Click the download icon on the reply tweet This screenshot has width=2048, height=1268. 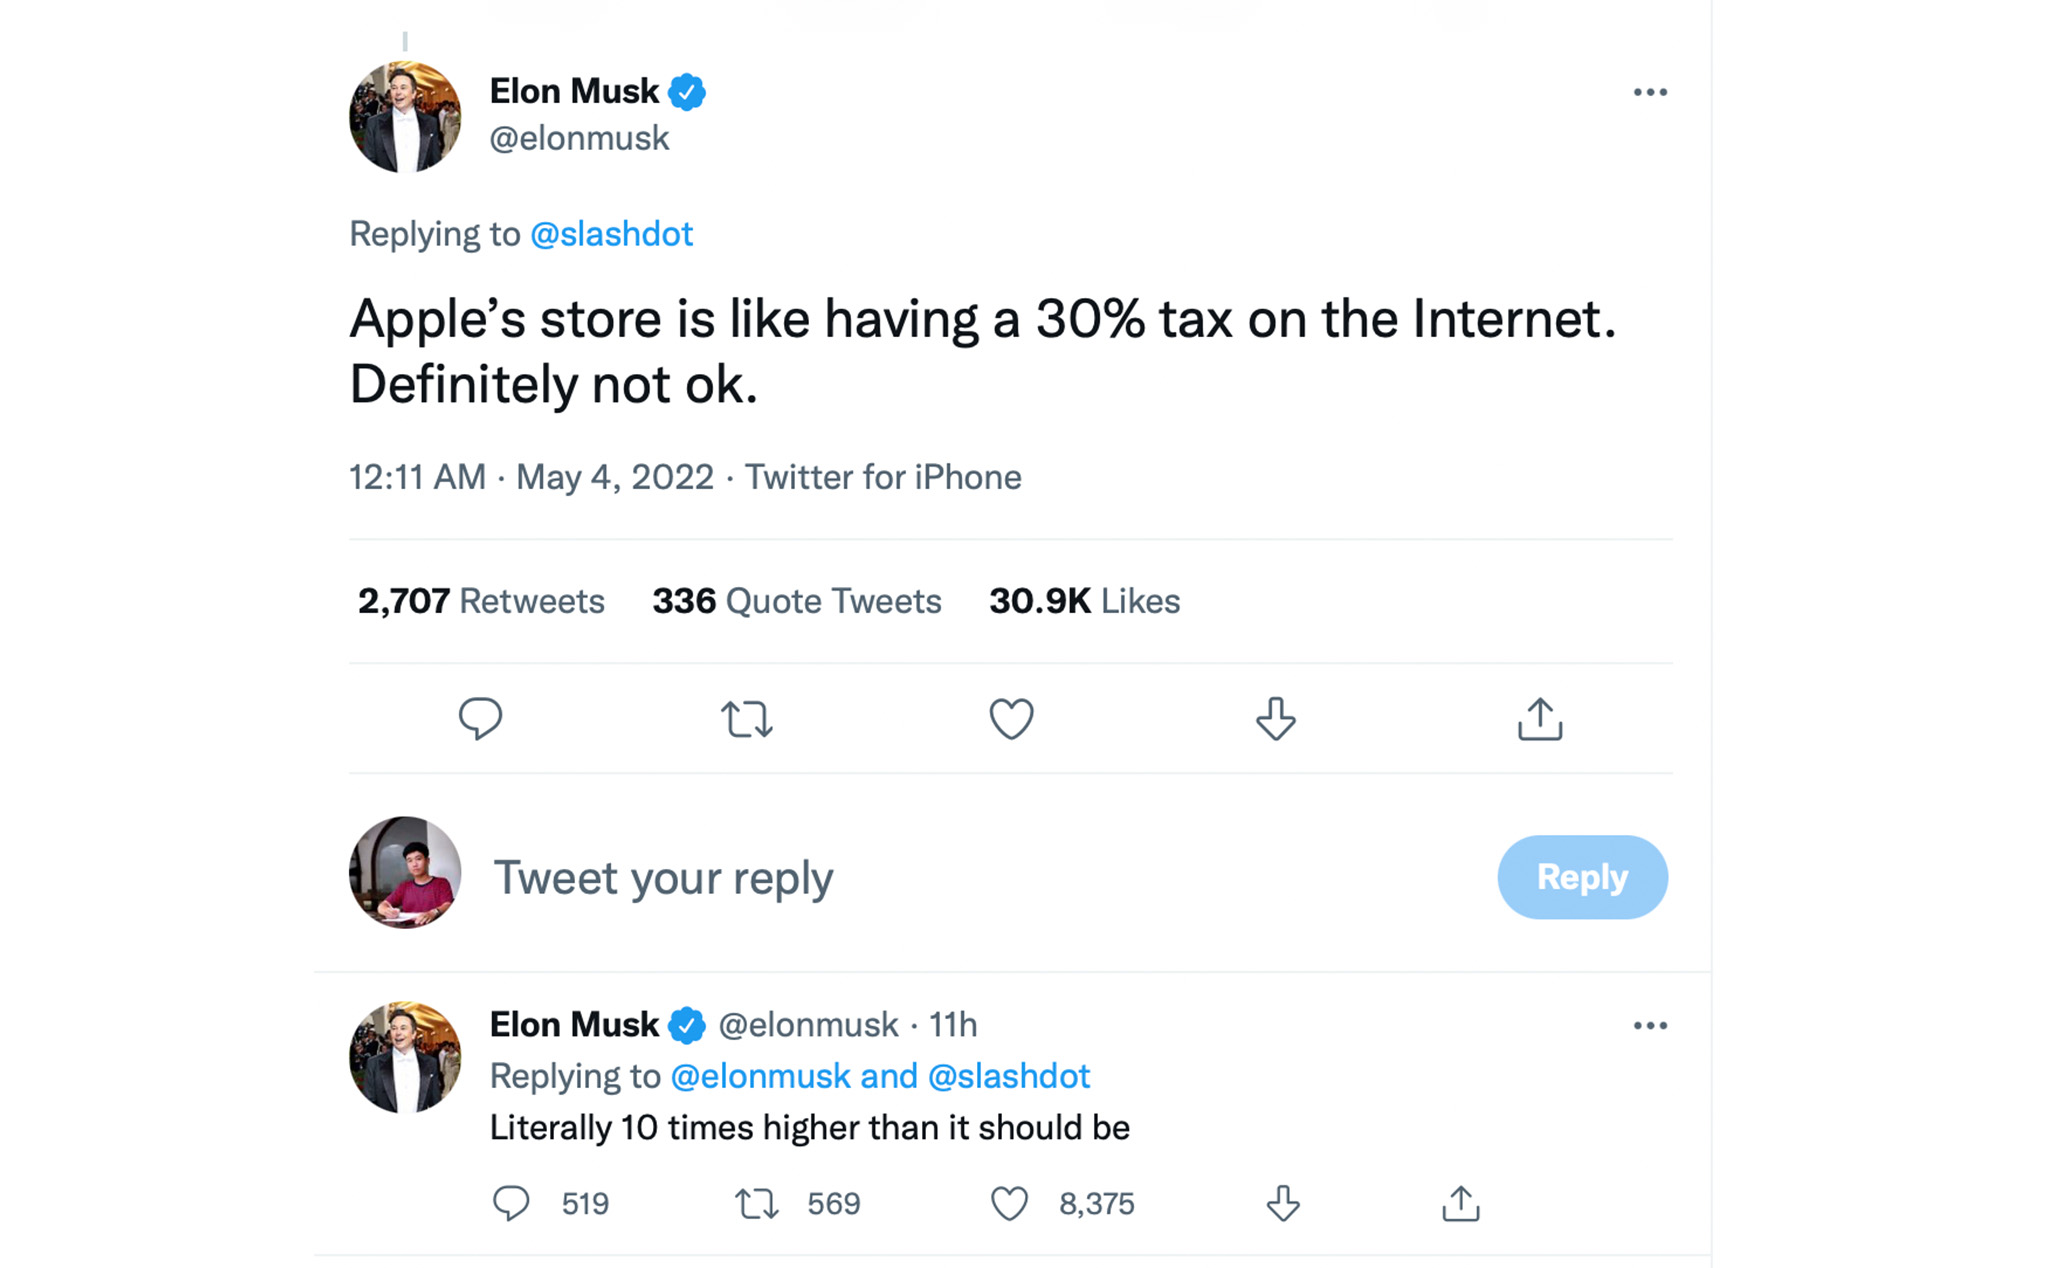pyautogui.click(x=1281, y=1203)
